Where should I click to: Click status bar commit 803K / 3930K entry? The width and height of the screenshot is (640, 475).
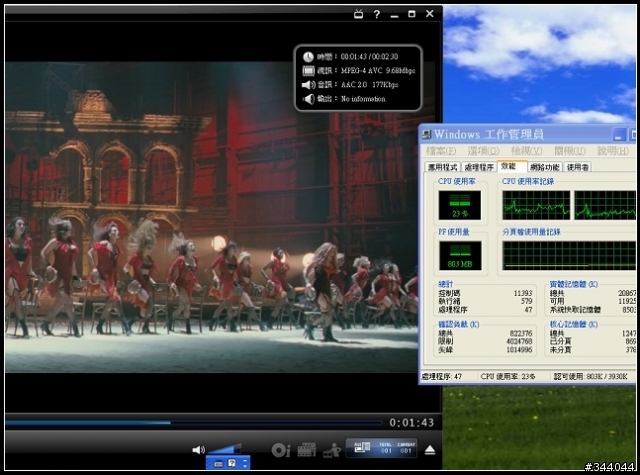pyautogui.click(x=593, y=377)
